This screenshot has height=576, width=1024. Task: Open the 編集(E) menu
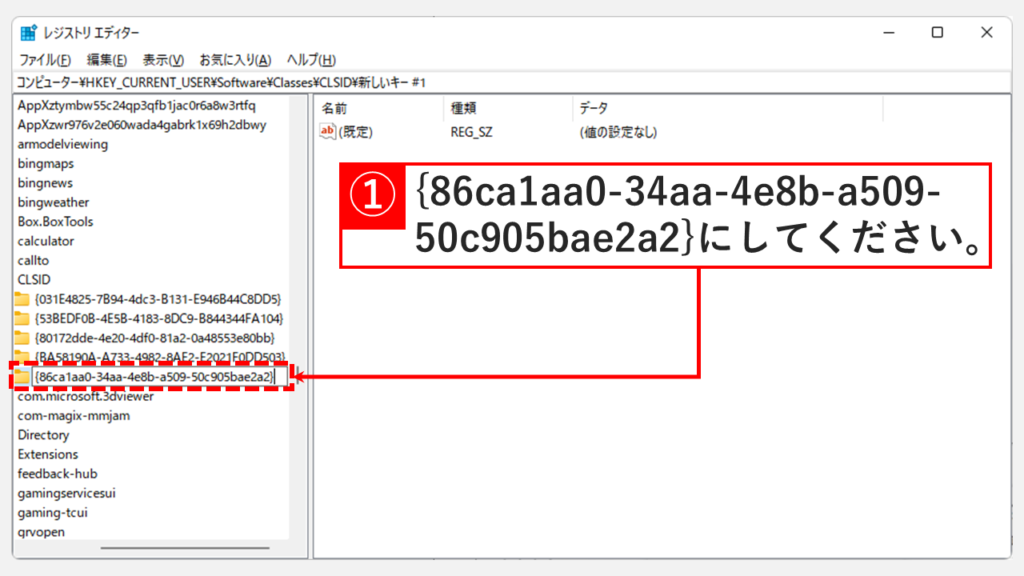pos(106,60)
